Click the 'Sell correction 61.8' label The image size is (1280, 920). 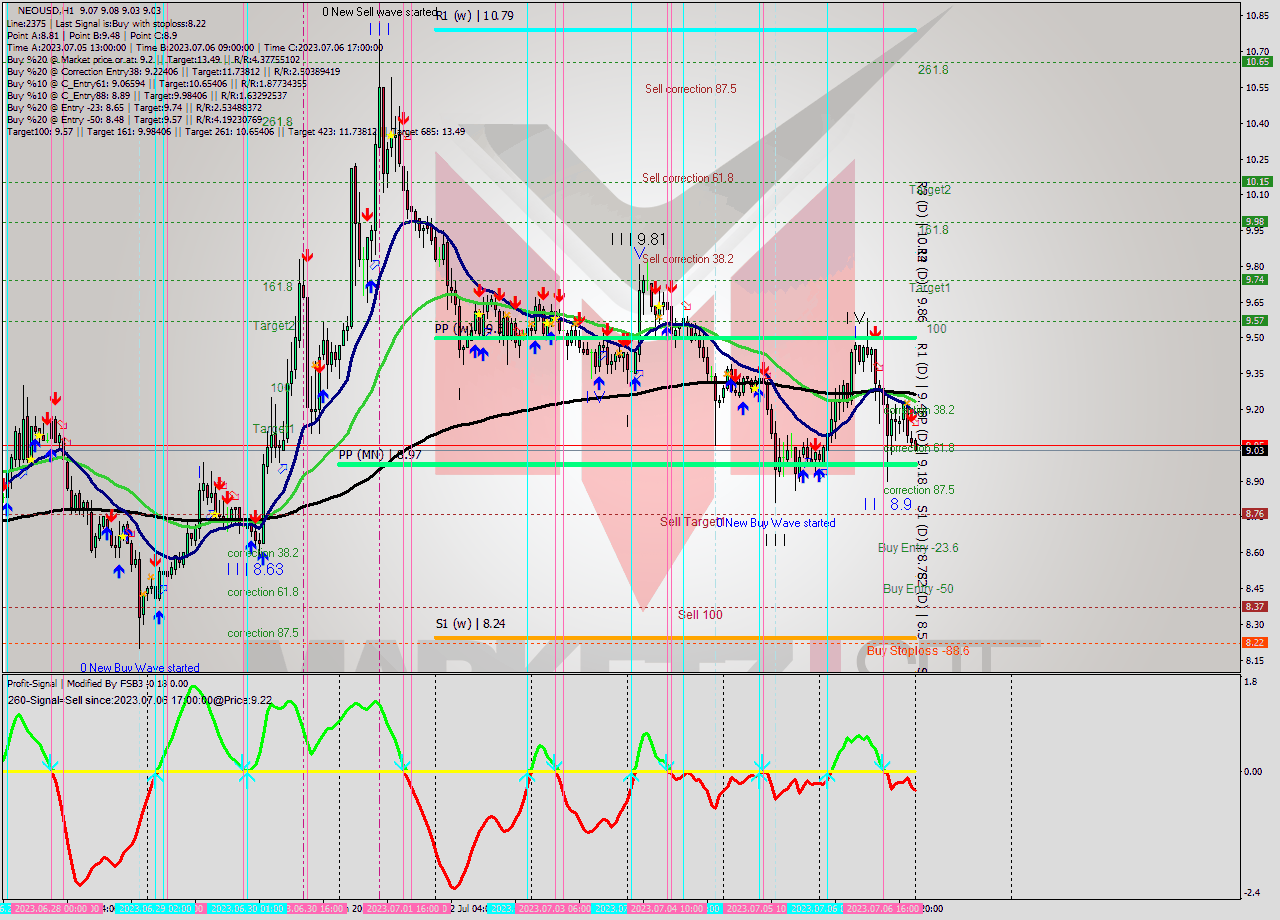(688, 178)
